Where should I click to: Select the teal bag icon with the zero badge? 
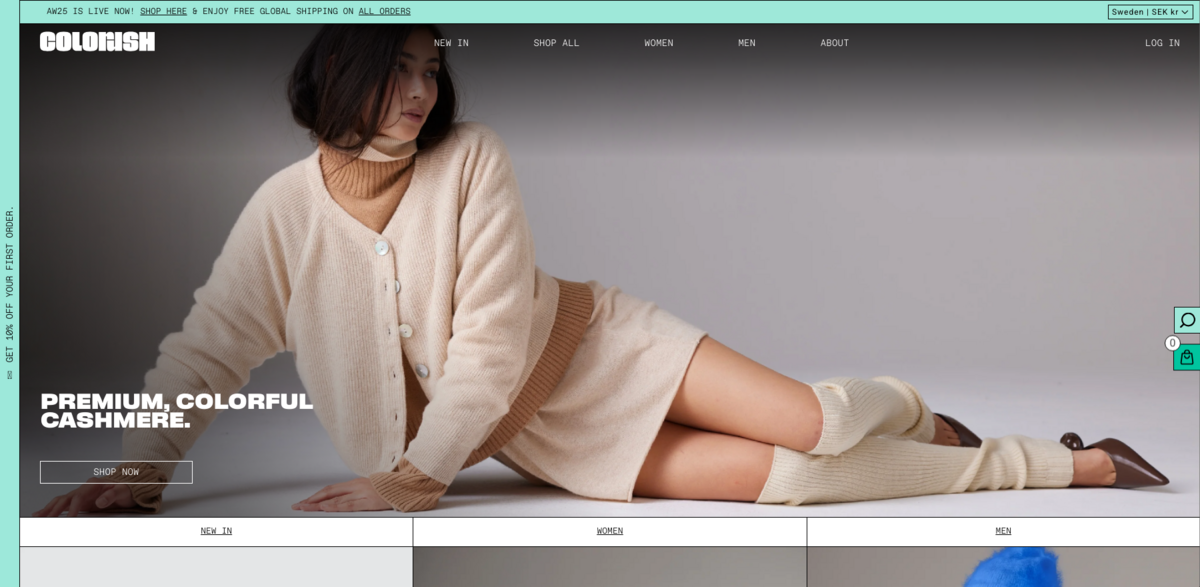1186,357
